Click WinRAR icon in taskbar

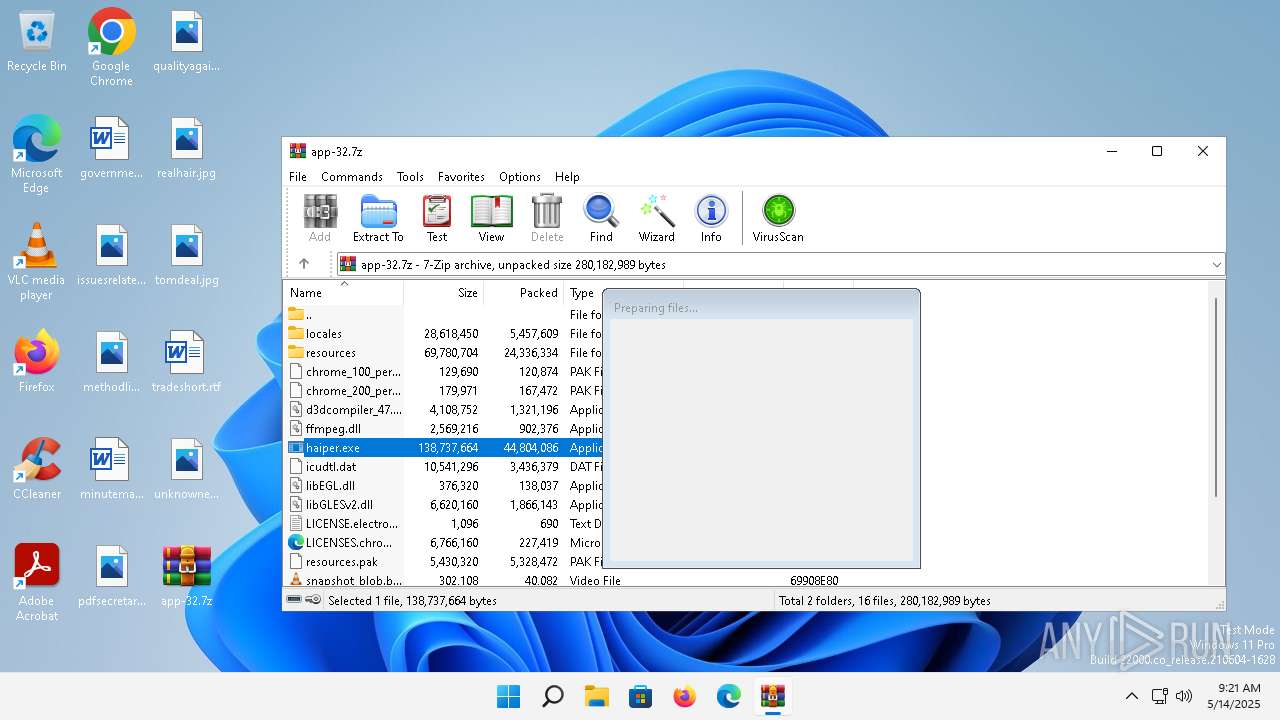pos(772,696)
